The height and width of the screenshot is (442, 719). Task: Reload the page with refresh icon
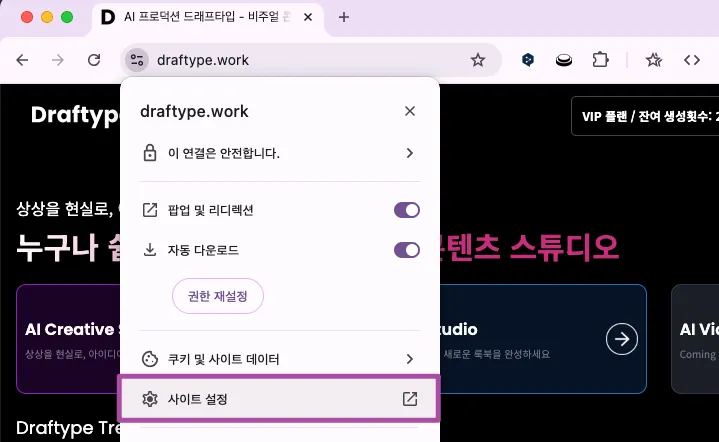click(x=94, y=60)
